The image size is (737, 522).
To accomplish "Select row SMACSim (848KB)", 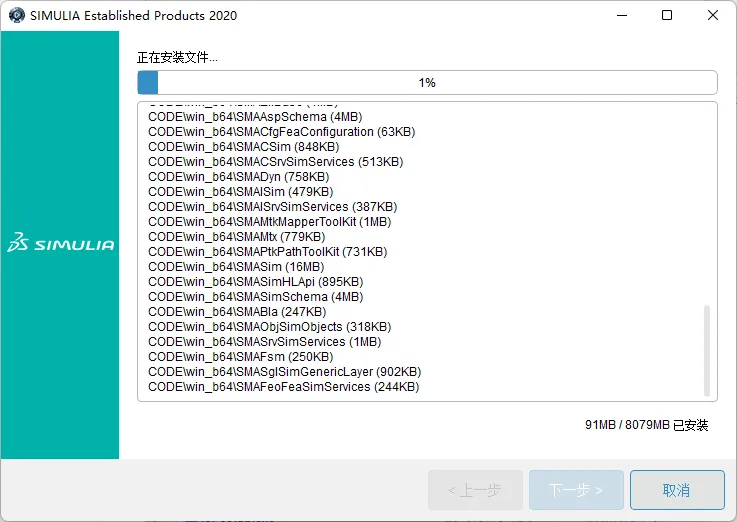I will pos(243,147).
